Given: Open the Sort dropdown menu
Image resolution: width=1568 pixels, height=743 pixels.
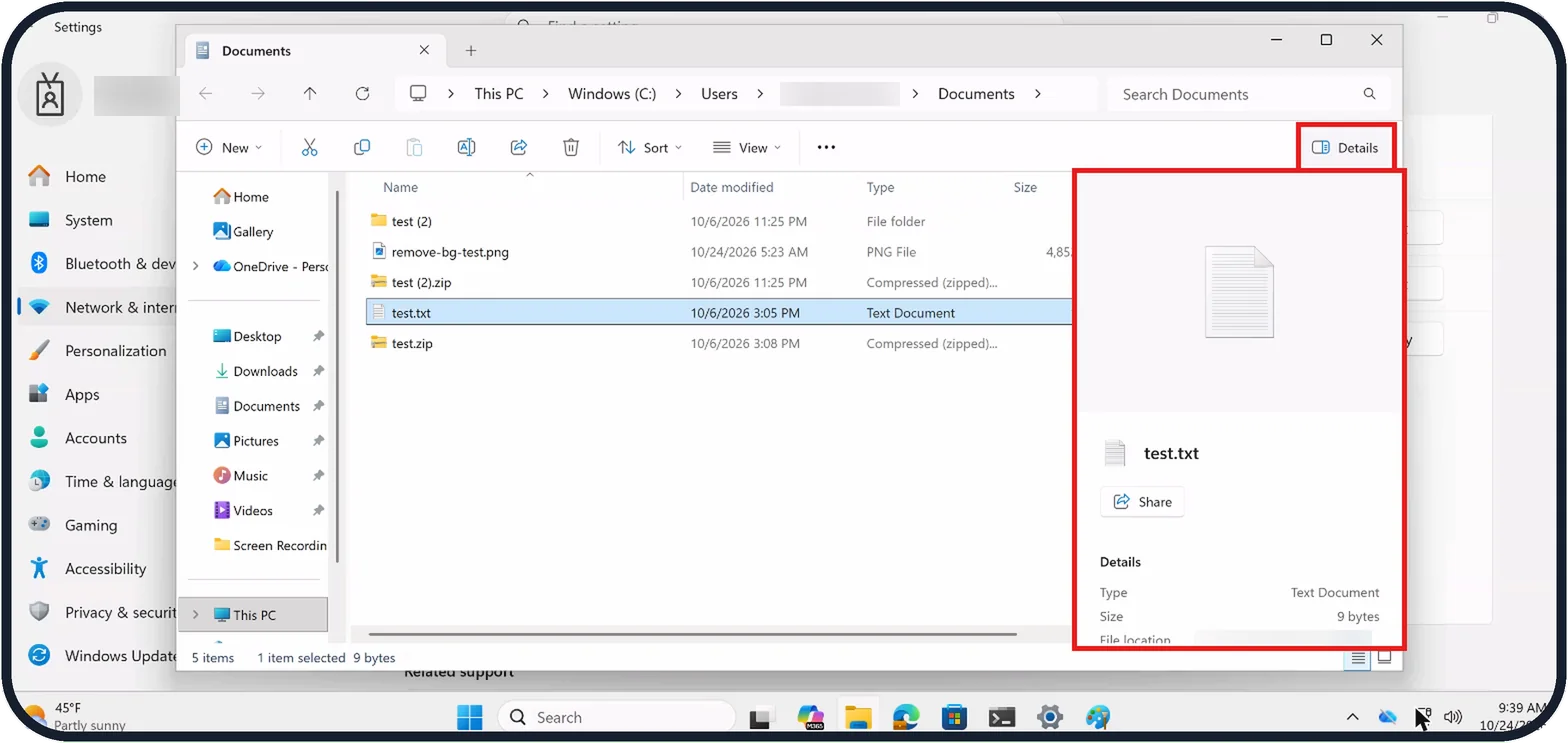Looking at the screenshot, I should 650,147.
